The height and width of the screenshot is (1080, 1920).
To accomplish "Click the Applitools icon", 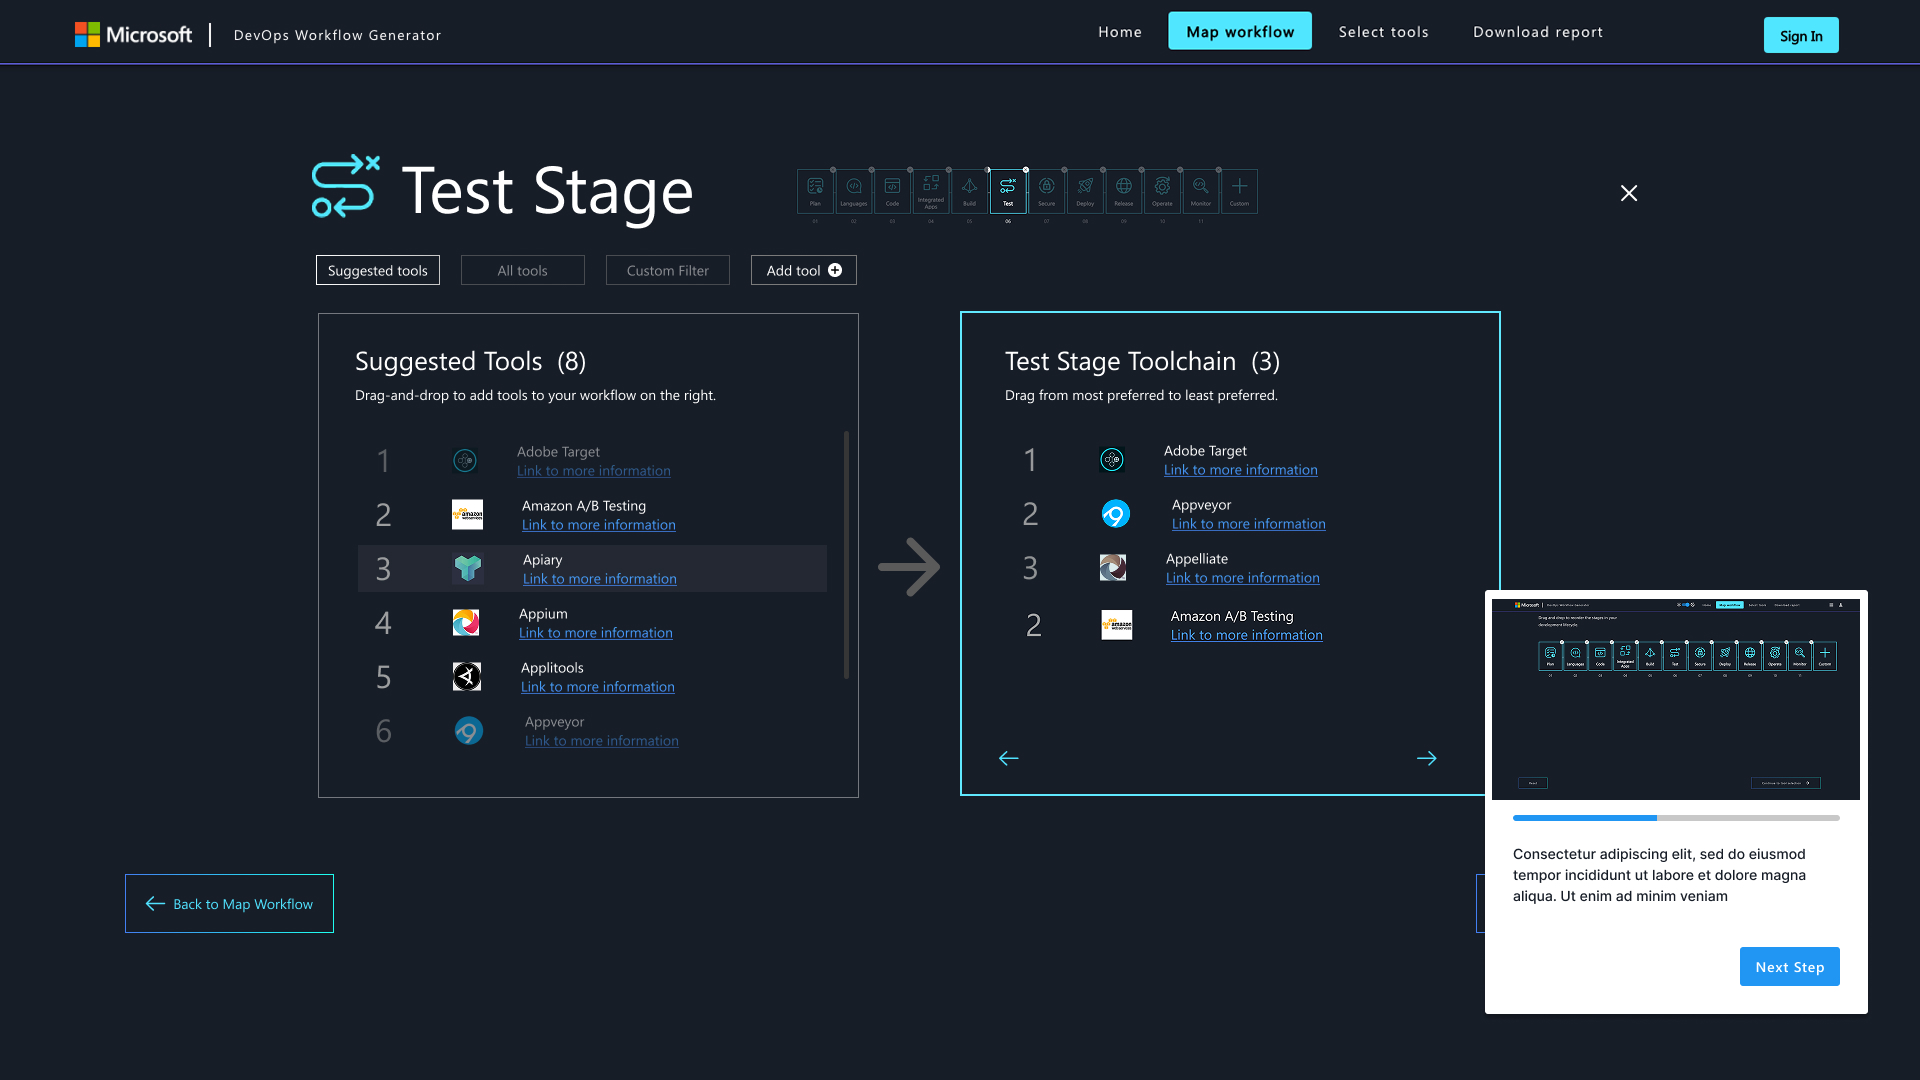I will pyautogui.click(x=467, y=676).
